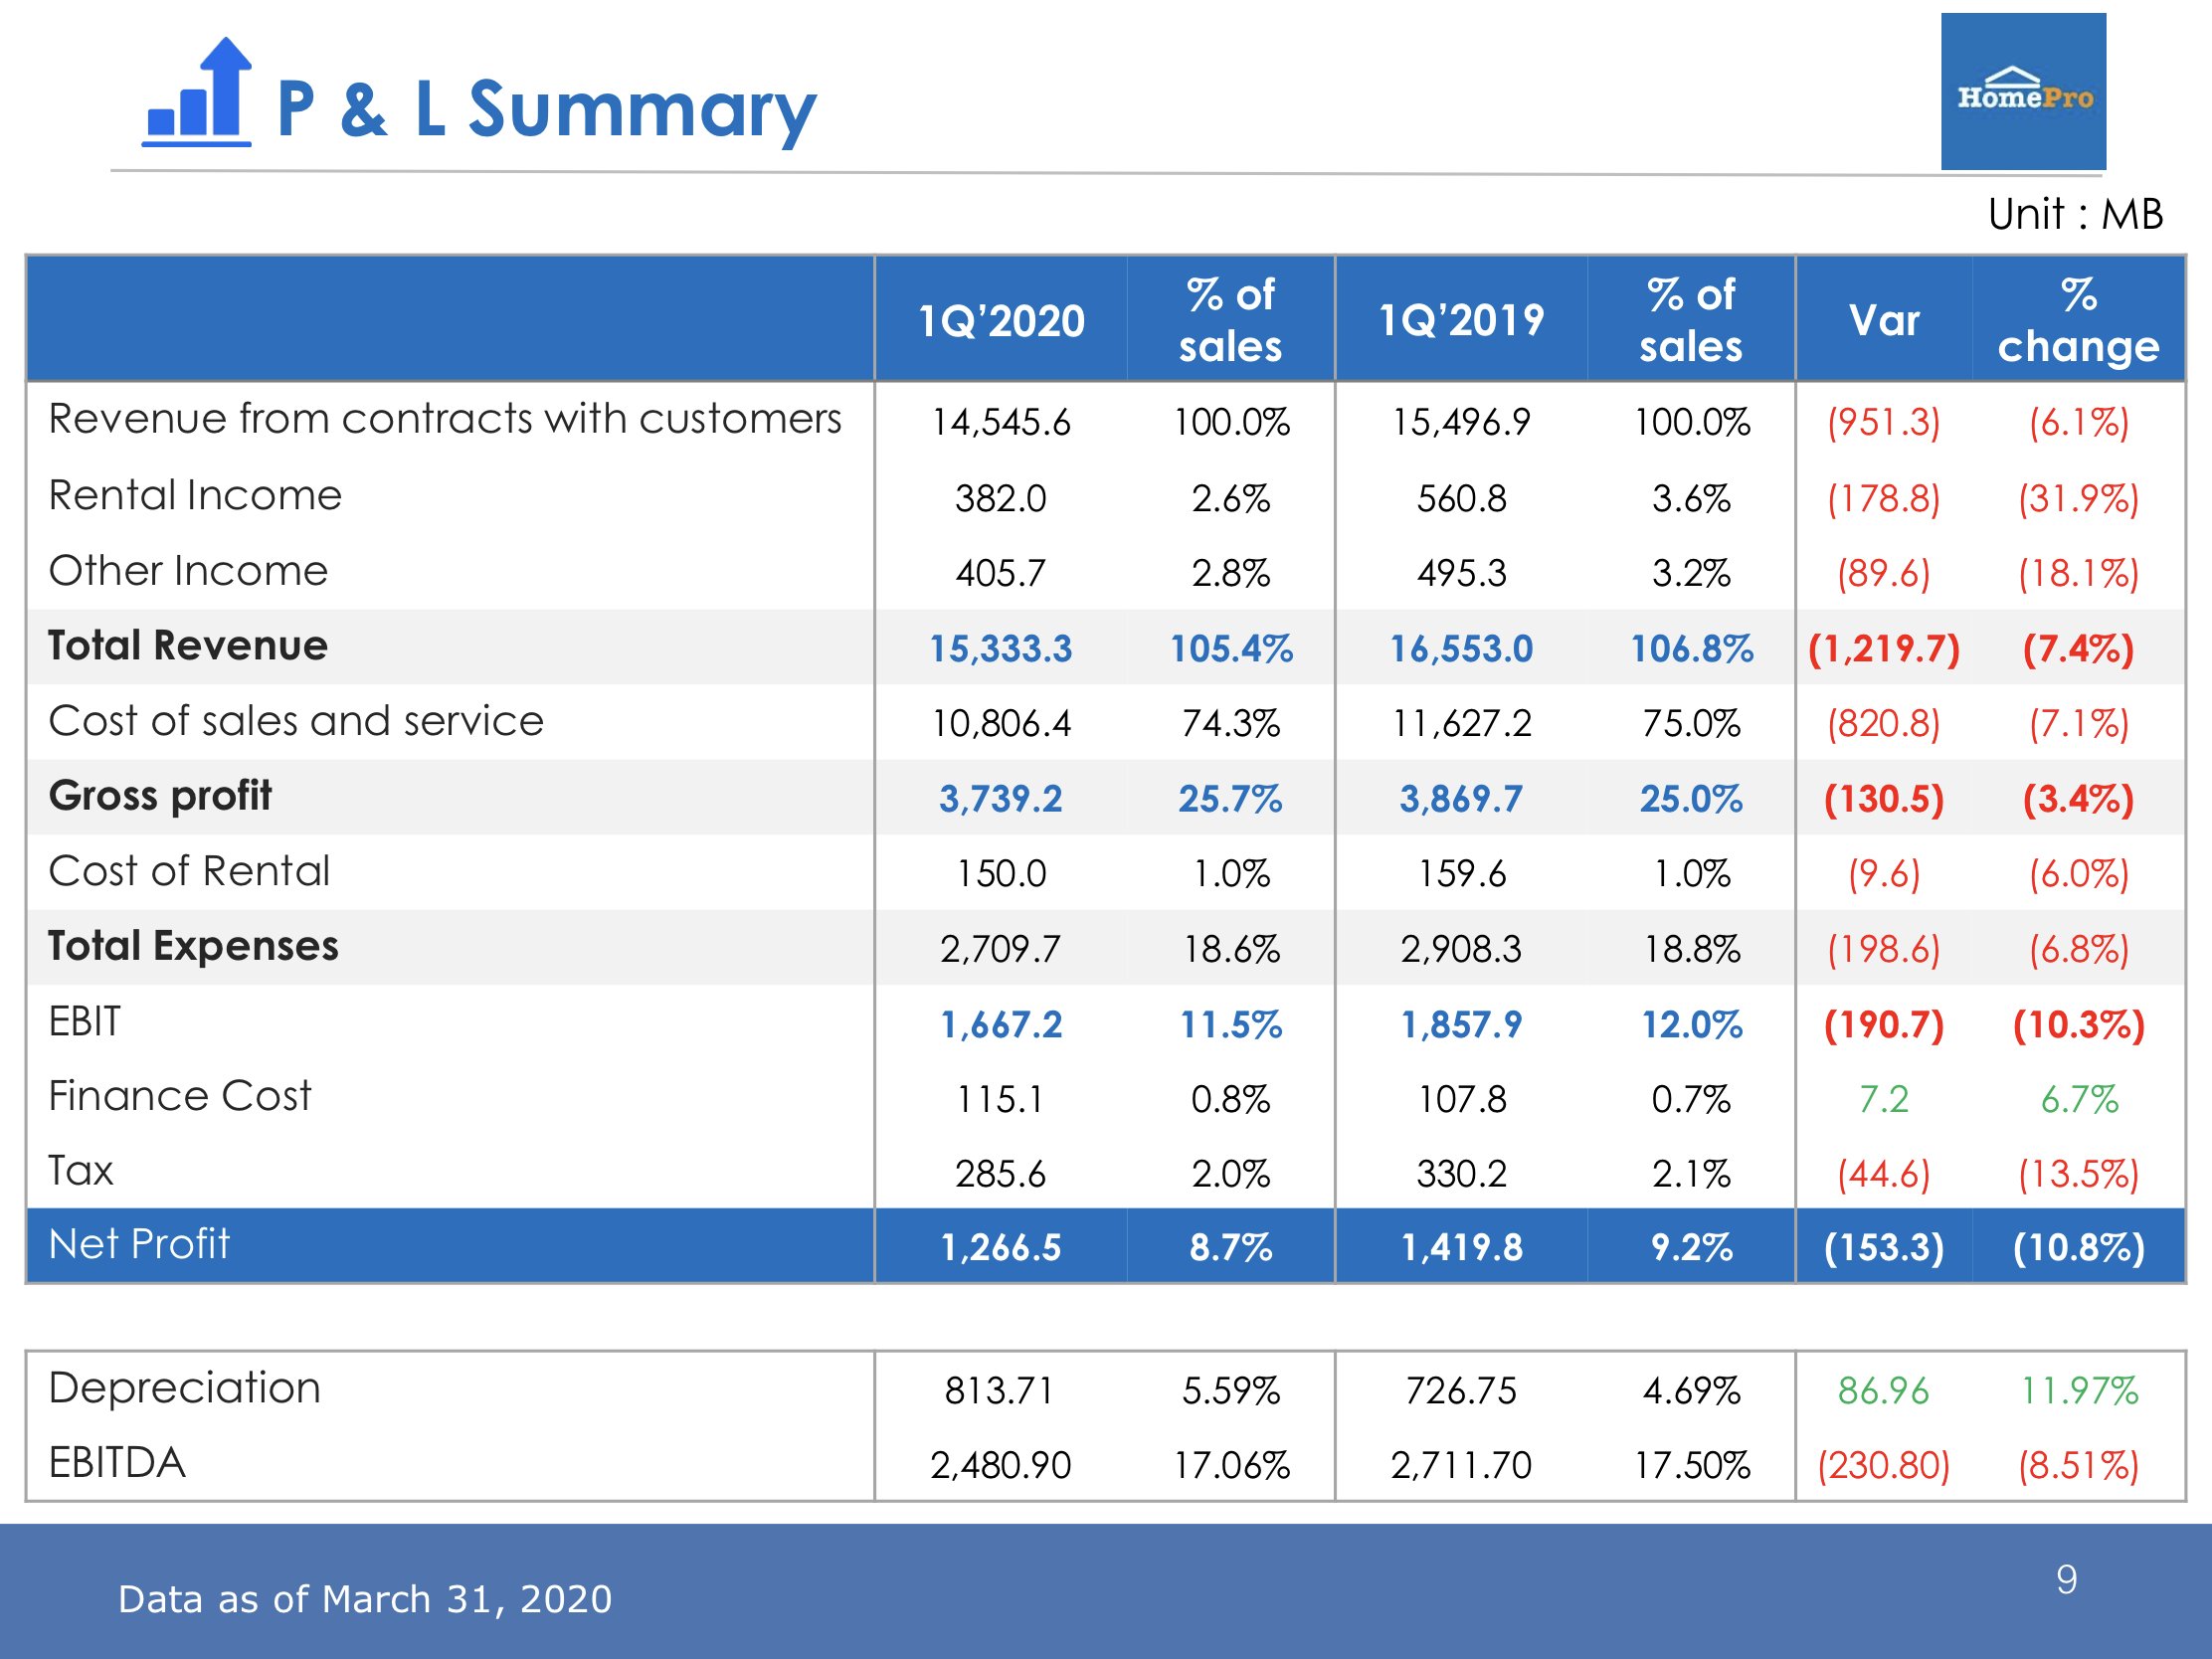Select the EBIT row label
Image resolution: width=2212 pixels, height=1659 pixels.
coord(84,1022)
